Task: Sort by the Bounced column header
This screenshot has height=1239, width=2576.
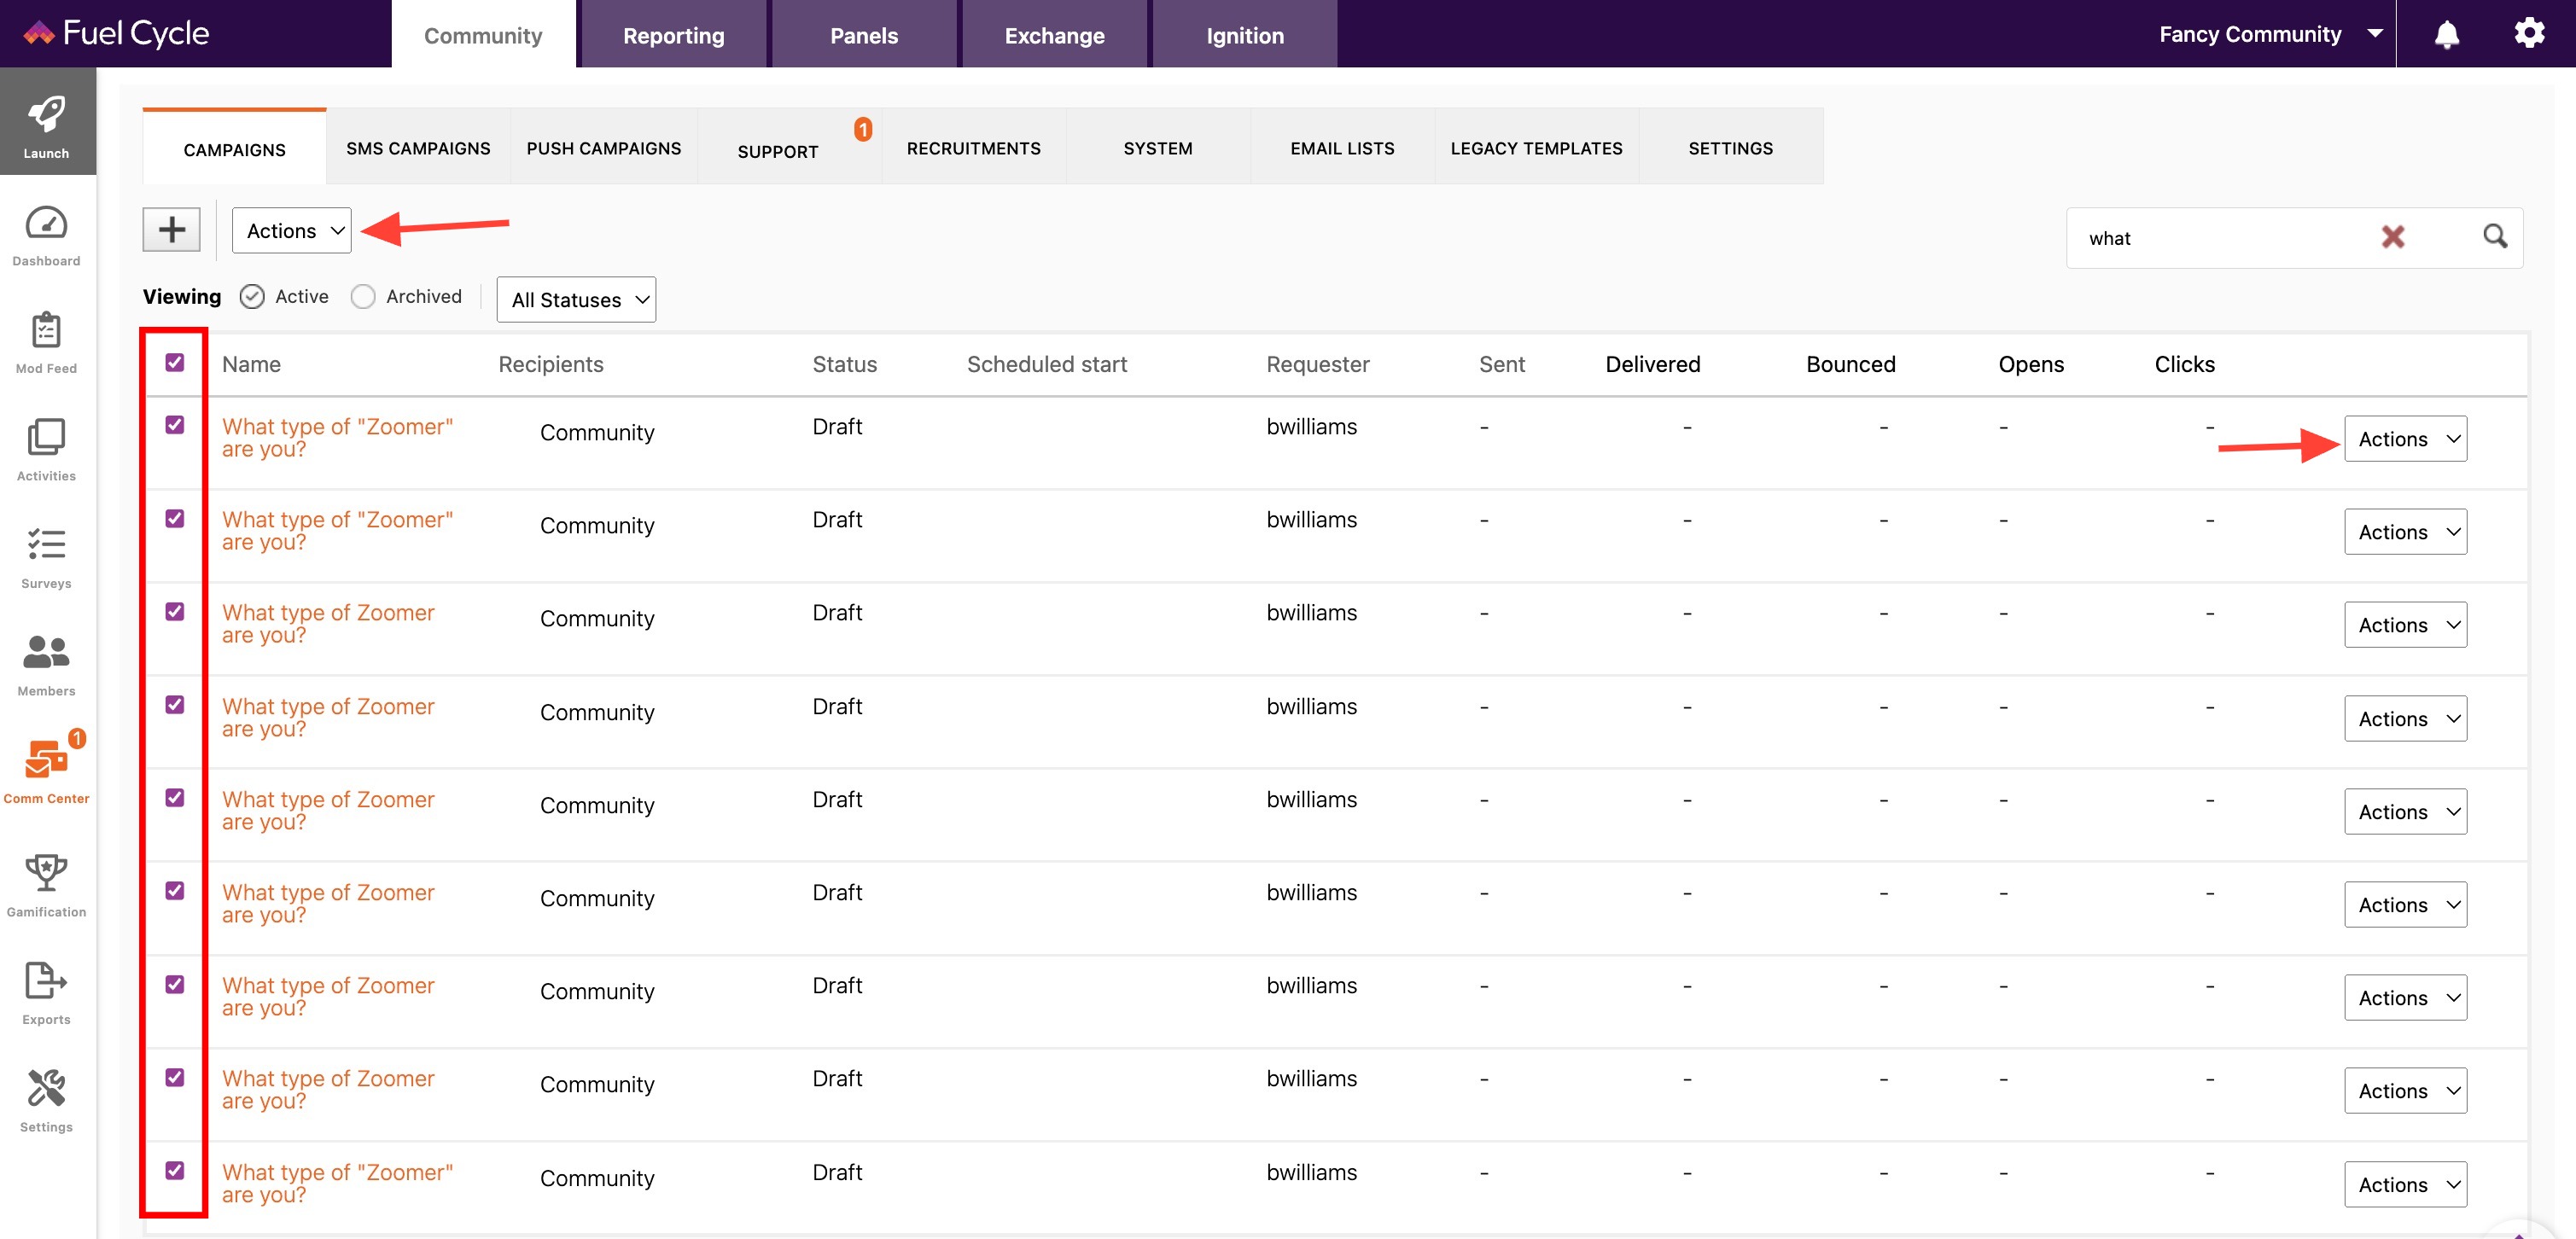Action: (1850, 364)
